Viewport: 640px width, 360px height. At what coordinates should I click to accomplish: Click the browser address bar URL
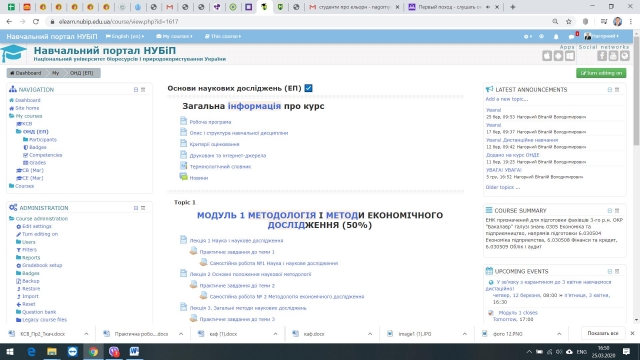pos(118,22)
